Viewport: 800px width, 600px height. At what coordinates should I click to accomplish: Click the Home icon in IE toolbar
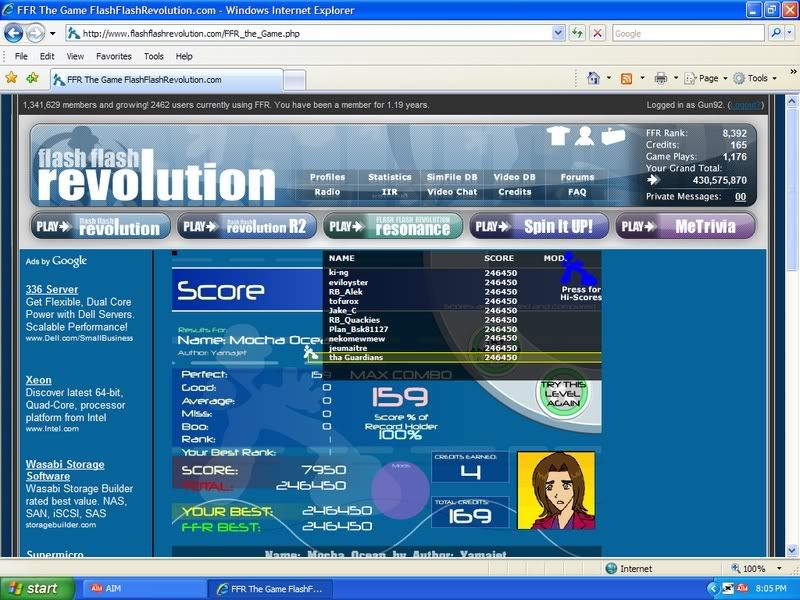593,78
